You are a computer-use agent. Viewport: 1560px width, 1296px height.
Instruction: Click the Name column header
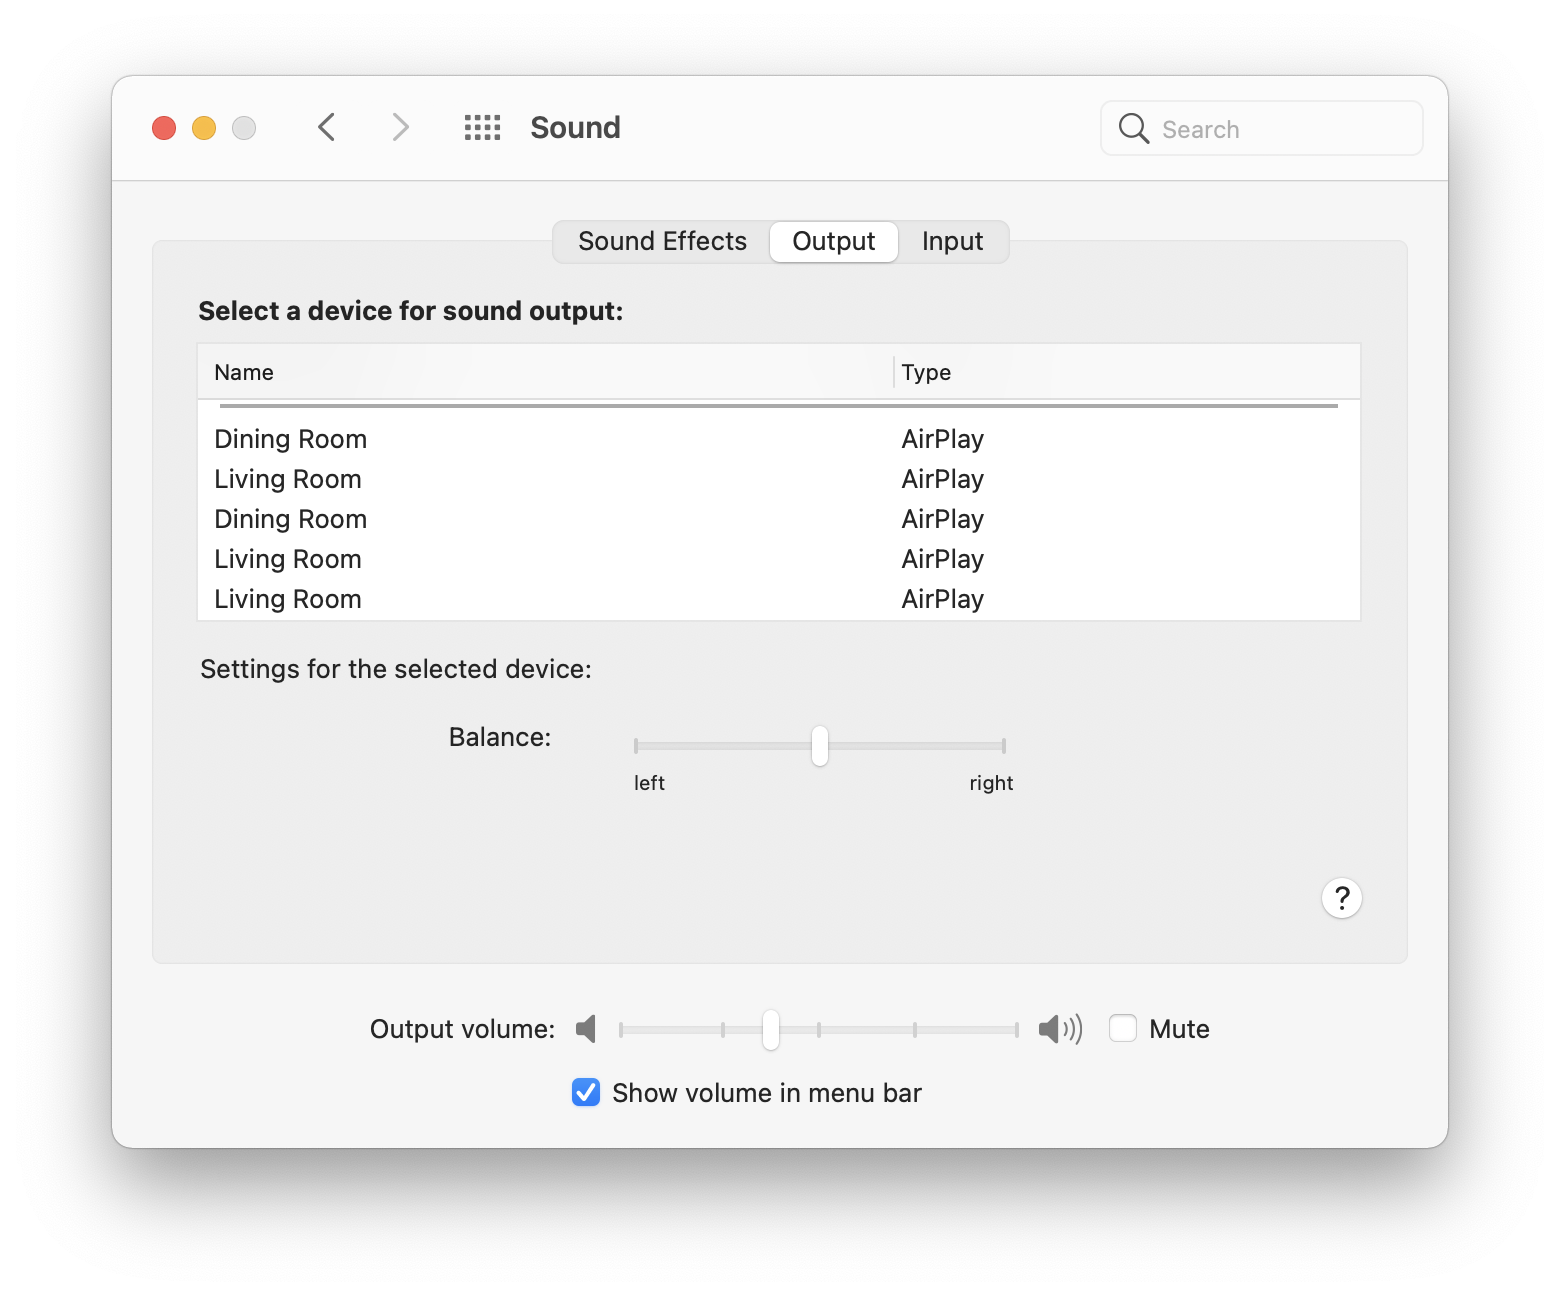point(545,372)
